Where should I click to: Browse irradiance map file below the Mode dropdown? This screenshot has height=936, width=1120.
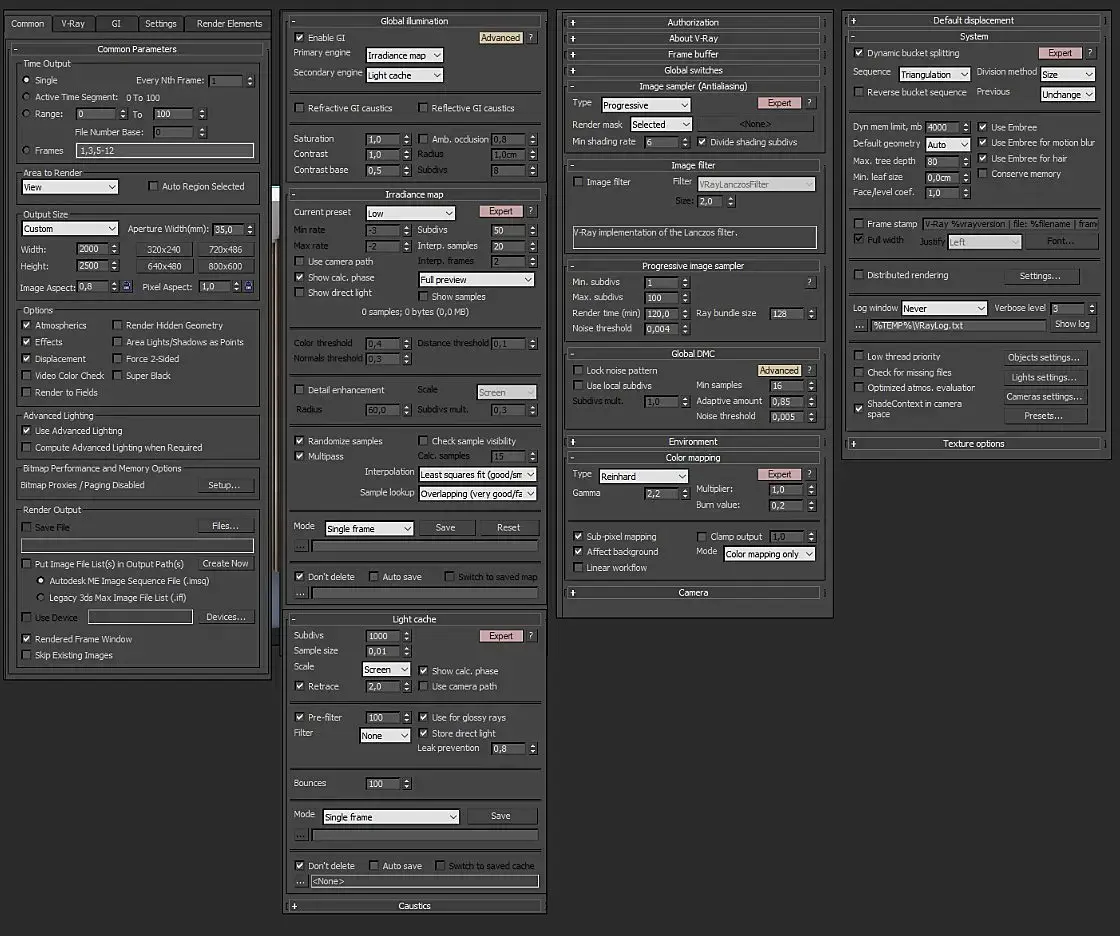point(301,546)
